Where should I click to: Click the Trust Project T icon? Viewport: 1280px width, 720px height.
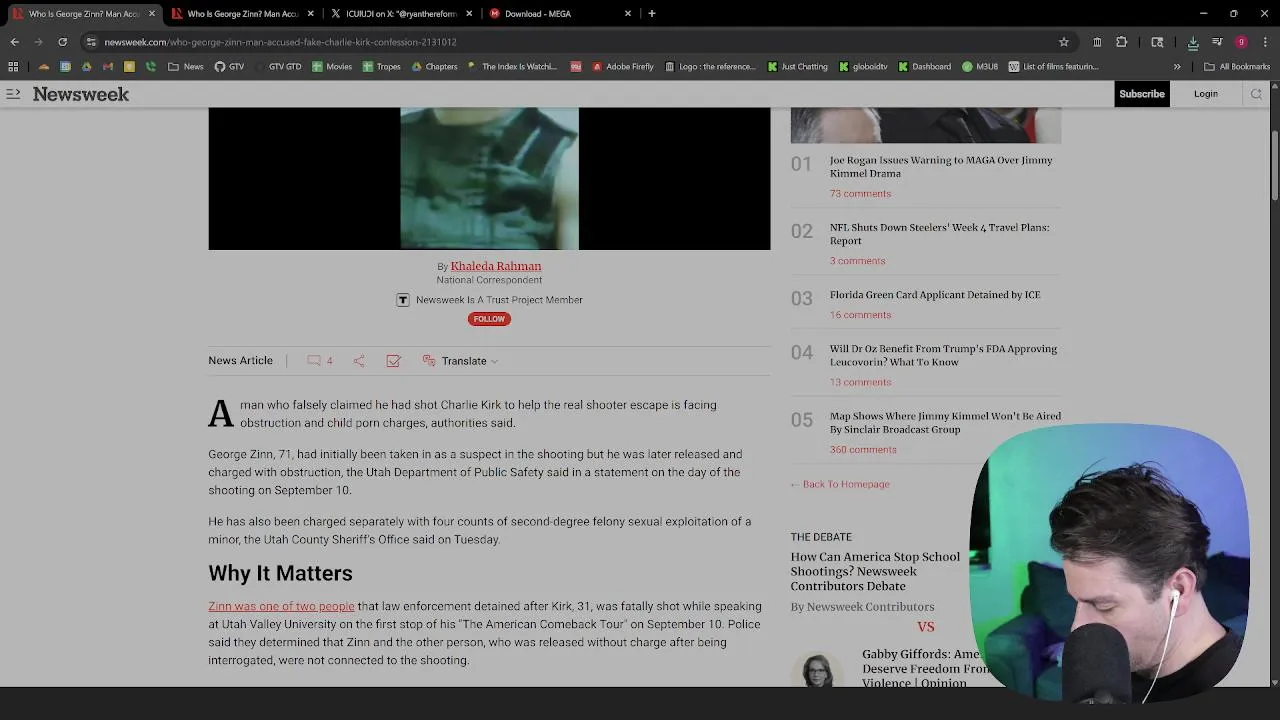pos(403,300)
